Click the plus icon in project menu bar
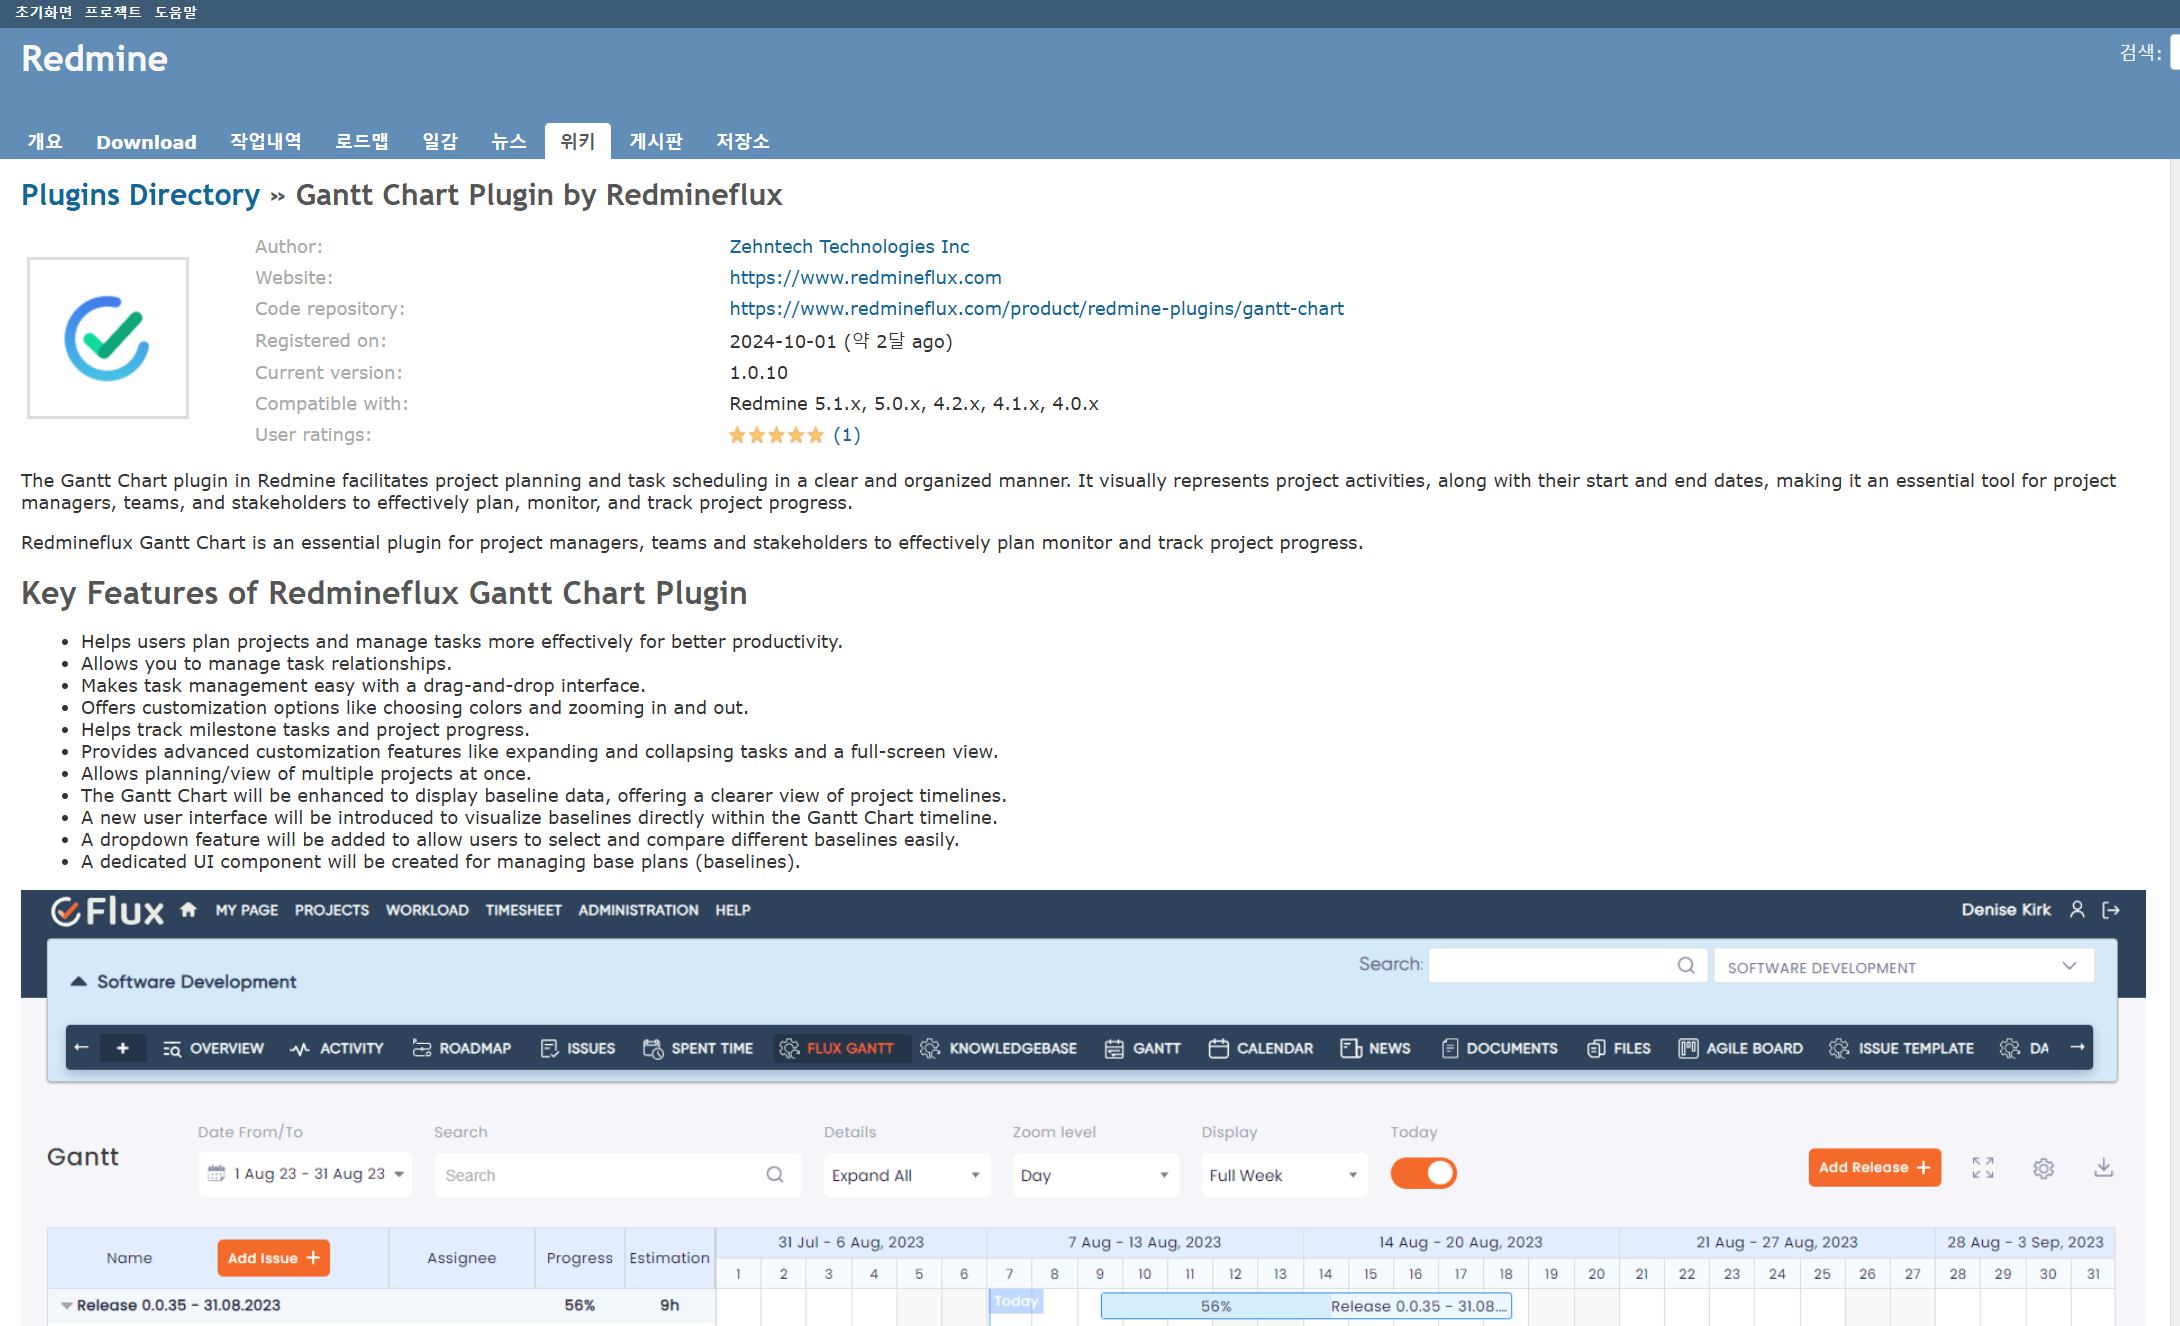This screenshot has width=2180, height=1326. [122, 1048]
